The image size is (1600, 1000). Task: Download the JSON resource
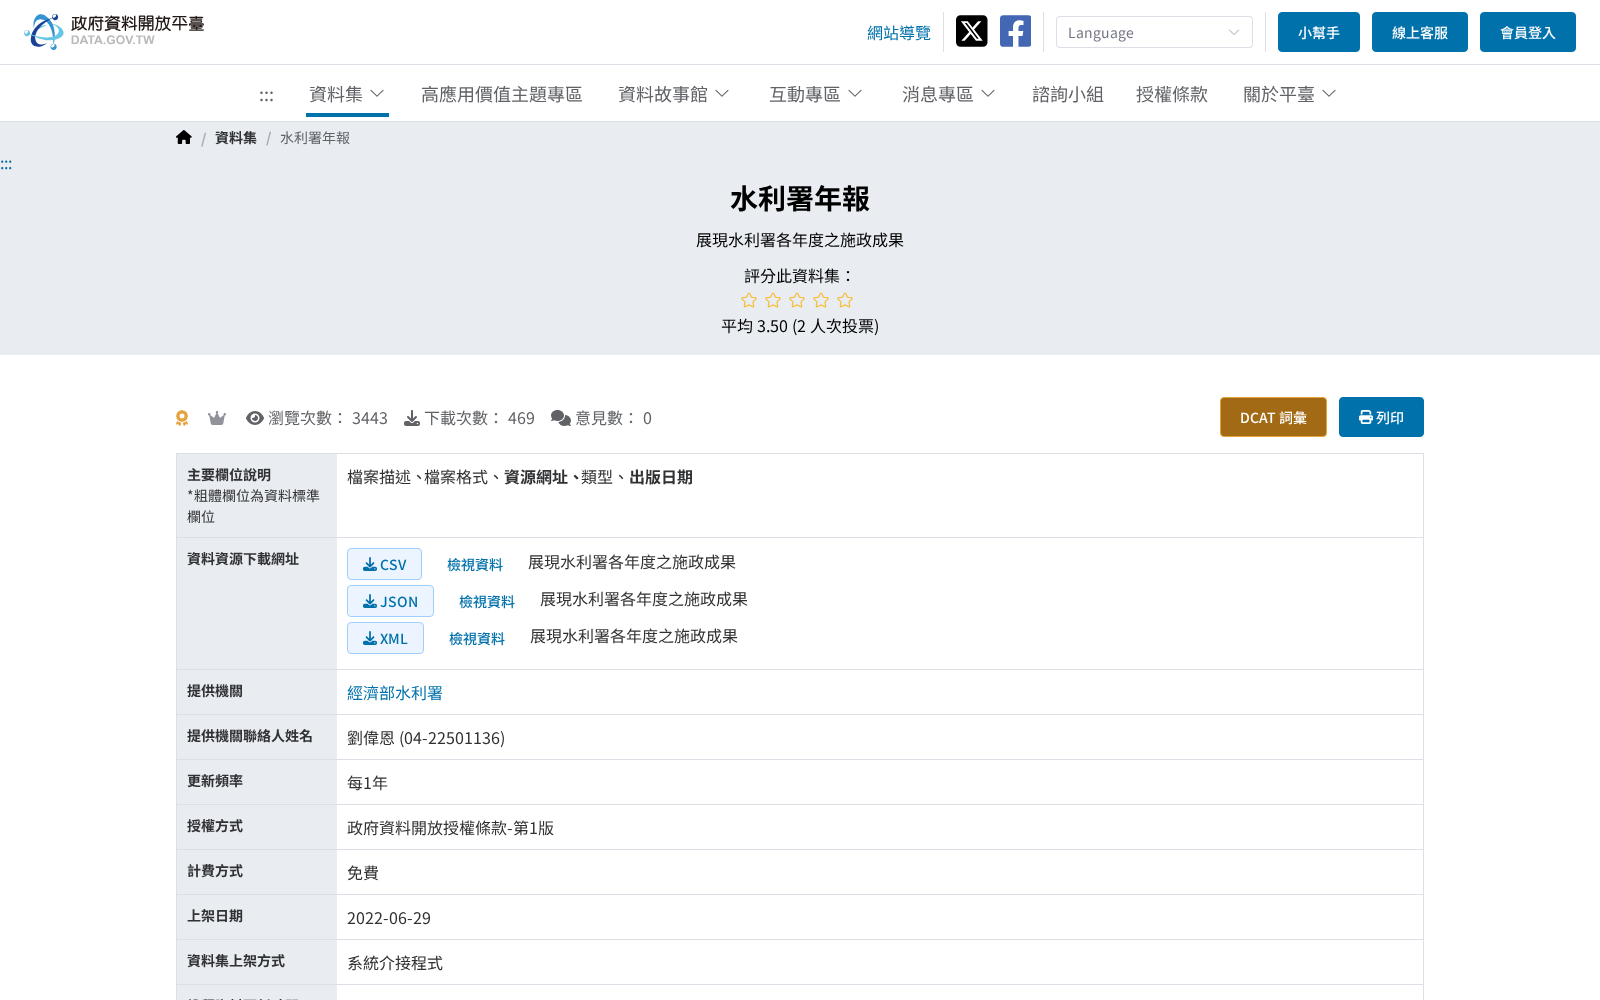click(390, 601)
